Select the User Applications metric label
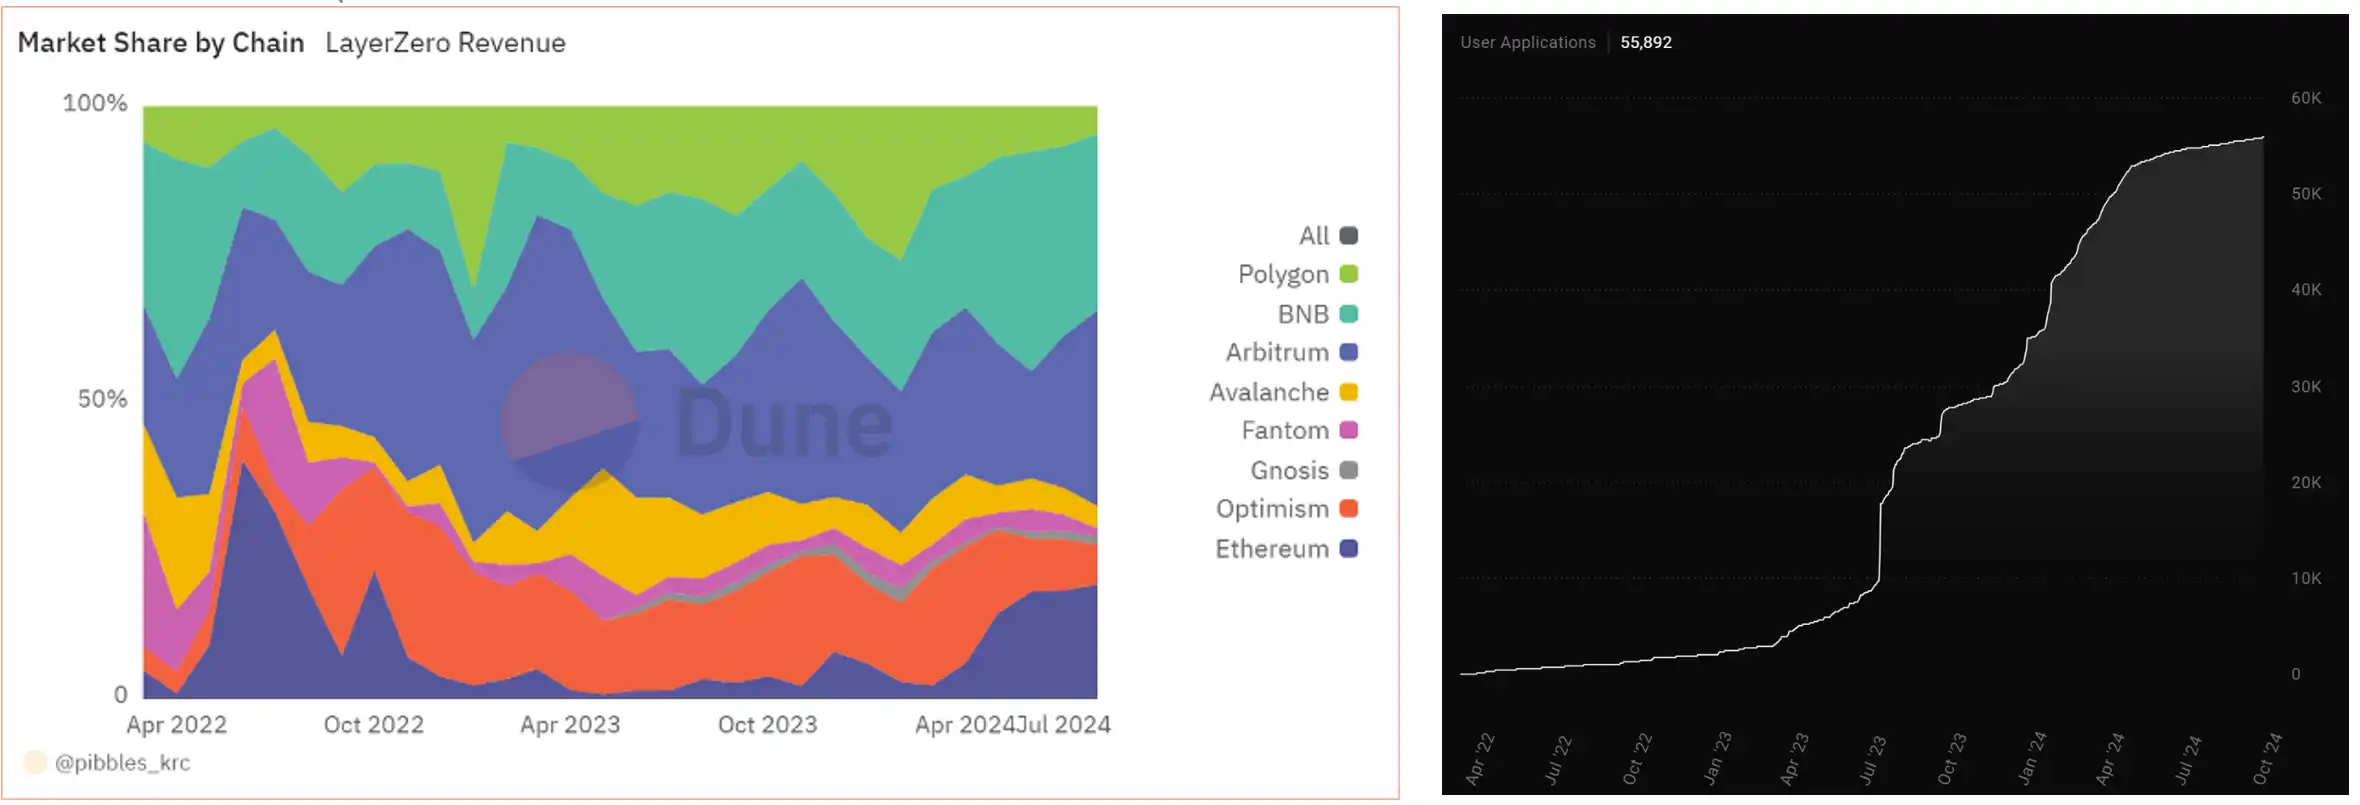 click(1527, 42)
